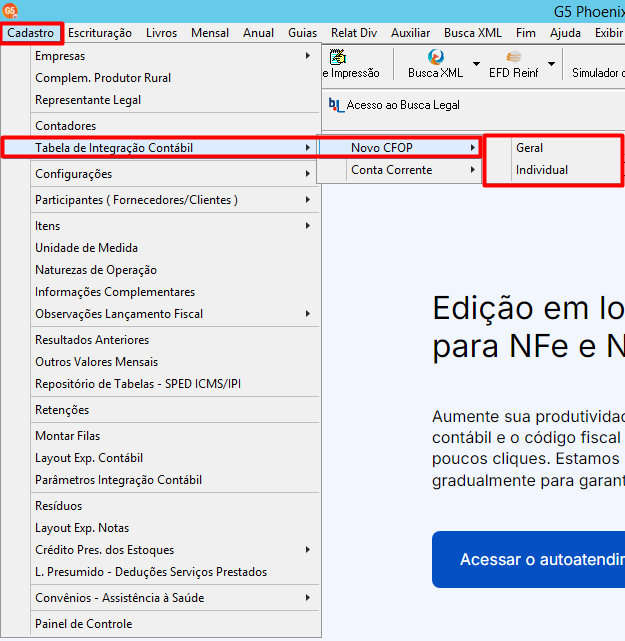Open the Guias menu
This screenshot has height=641, width=625.
[302, 33]
